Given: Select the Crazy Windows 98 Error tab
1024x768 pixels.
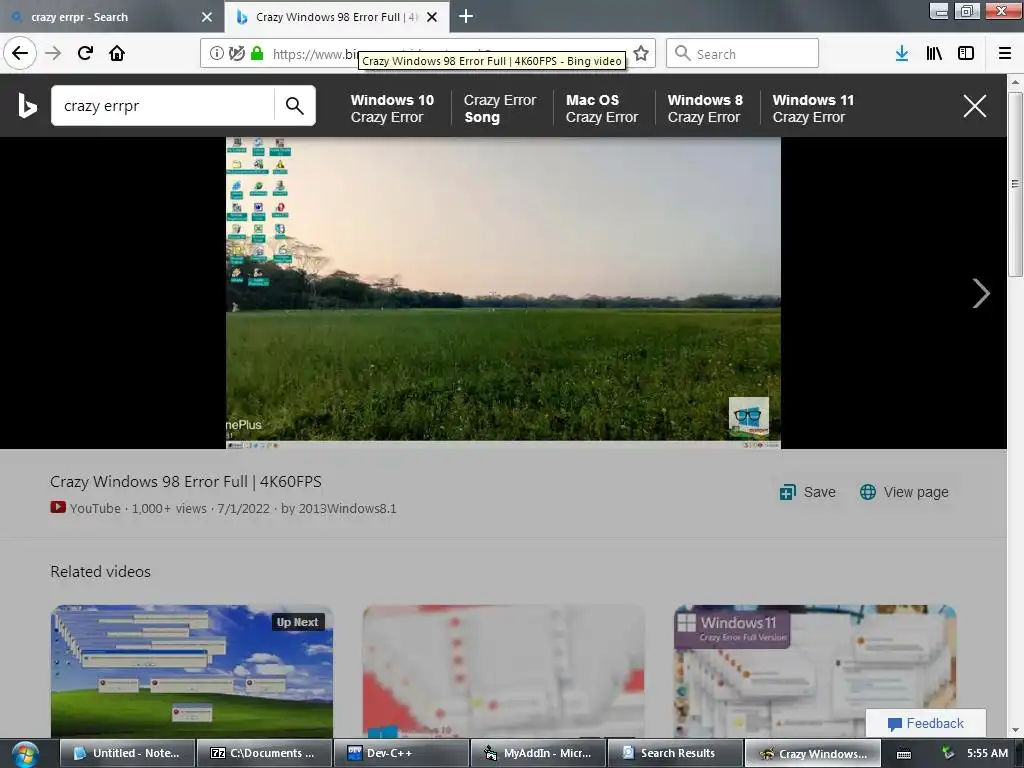Looking at the screenshot, I should coord(336,17).
